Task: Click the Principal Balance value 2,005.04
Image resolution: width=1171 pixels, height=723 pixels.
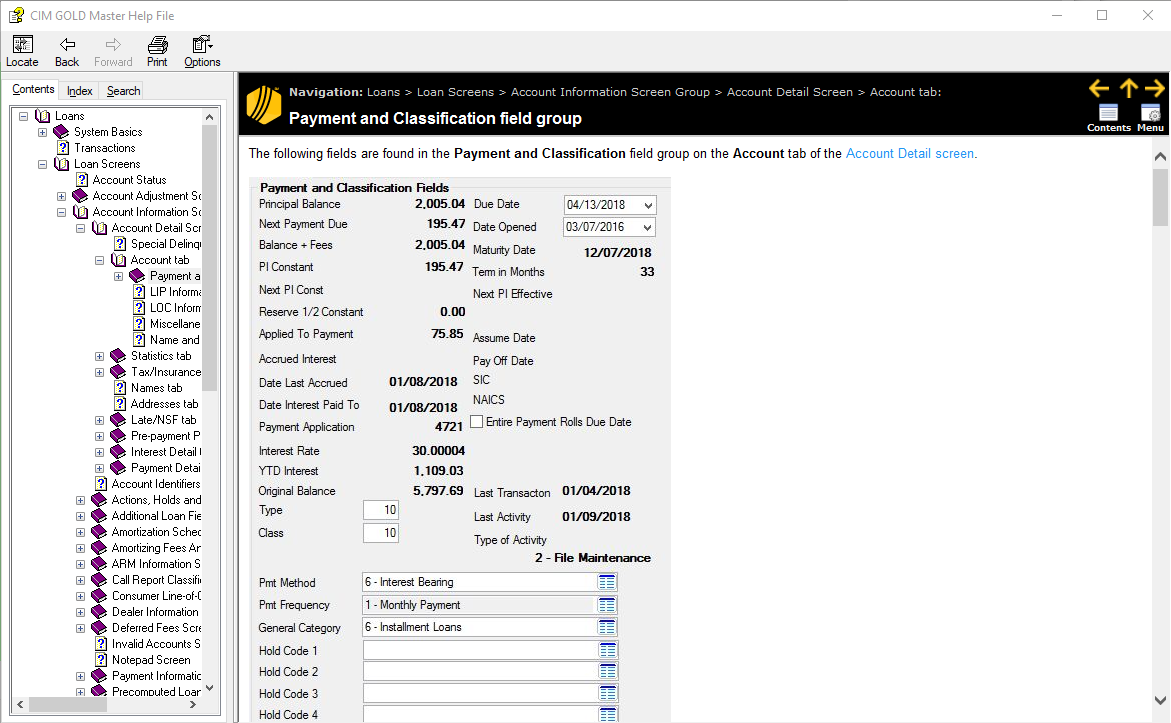Action: click(440, 204)
